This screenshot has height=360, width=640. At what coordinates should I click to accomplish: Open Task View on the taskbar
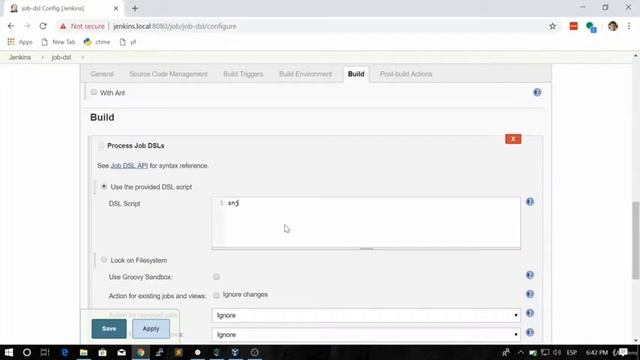tap(45, 352)
